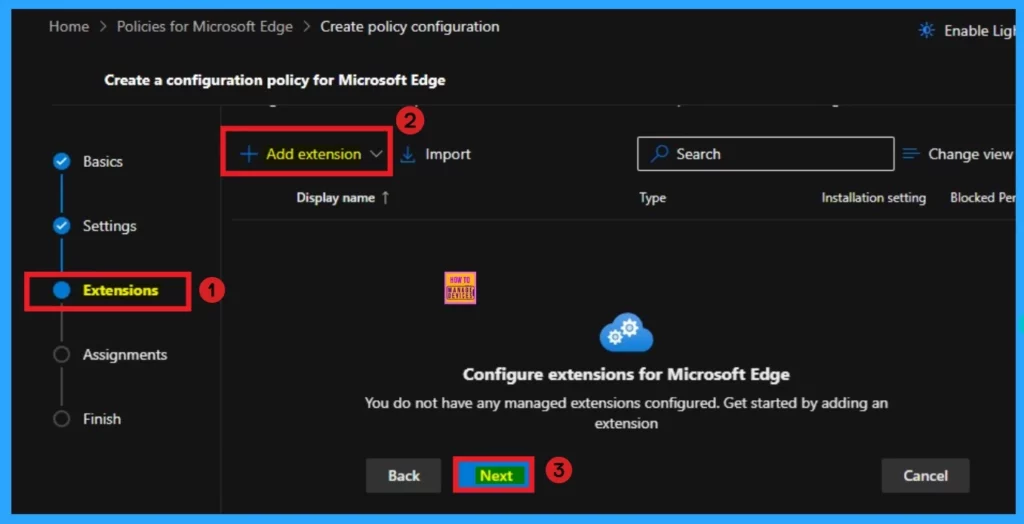
Task: Click inside the Search field
Action: 765,154
